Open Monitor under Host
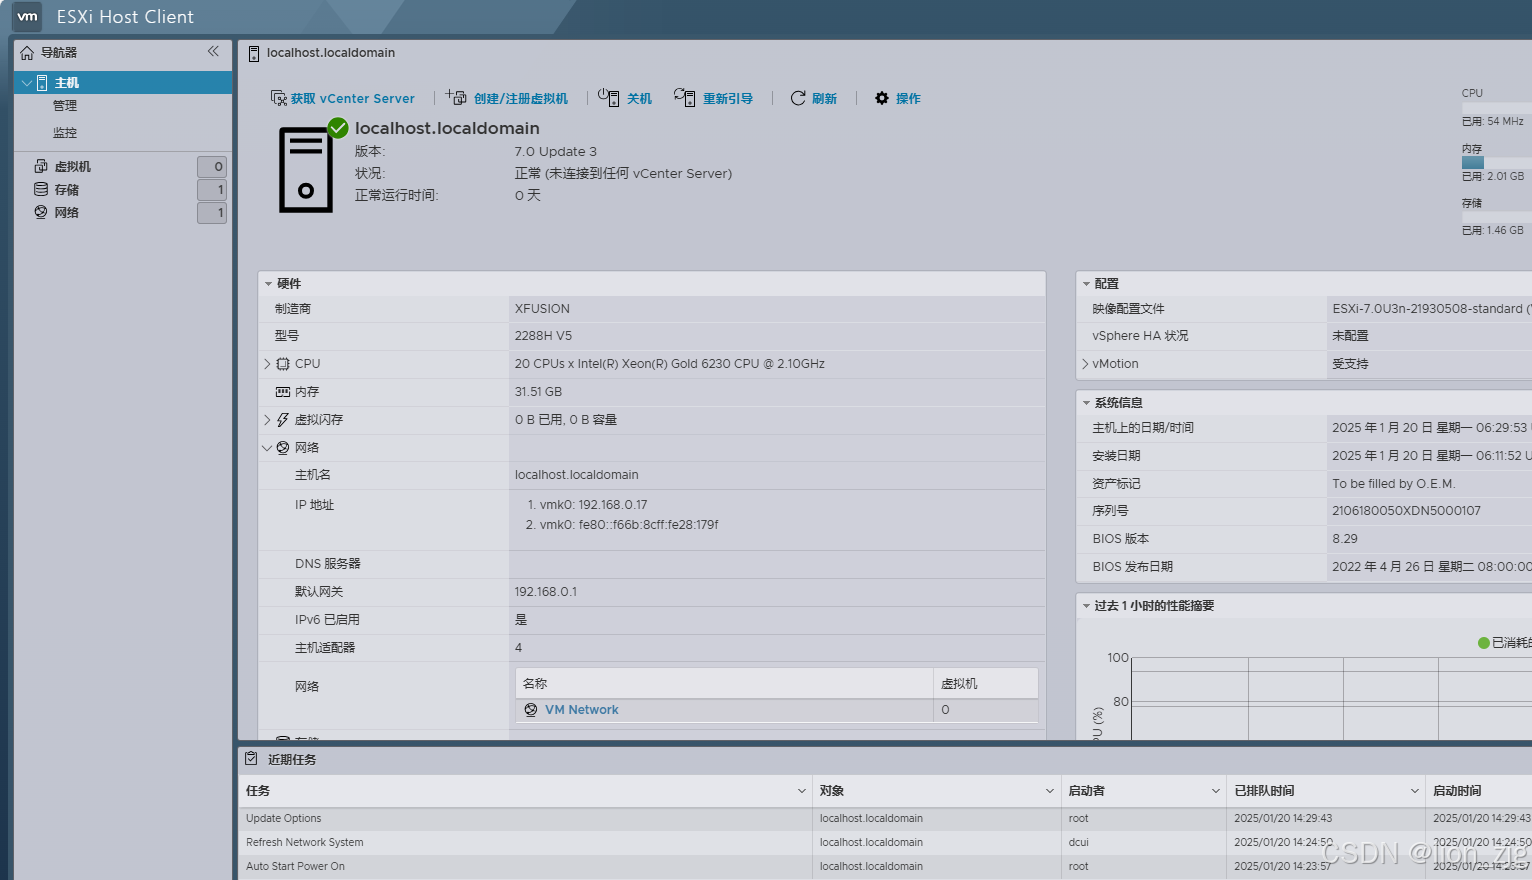This screenshot has height=880, width=1532. tap(65, 133)
